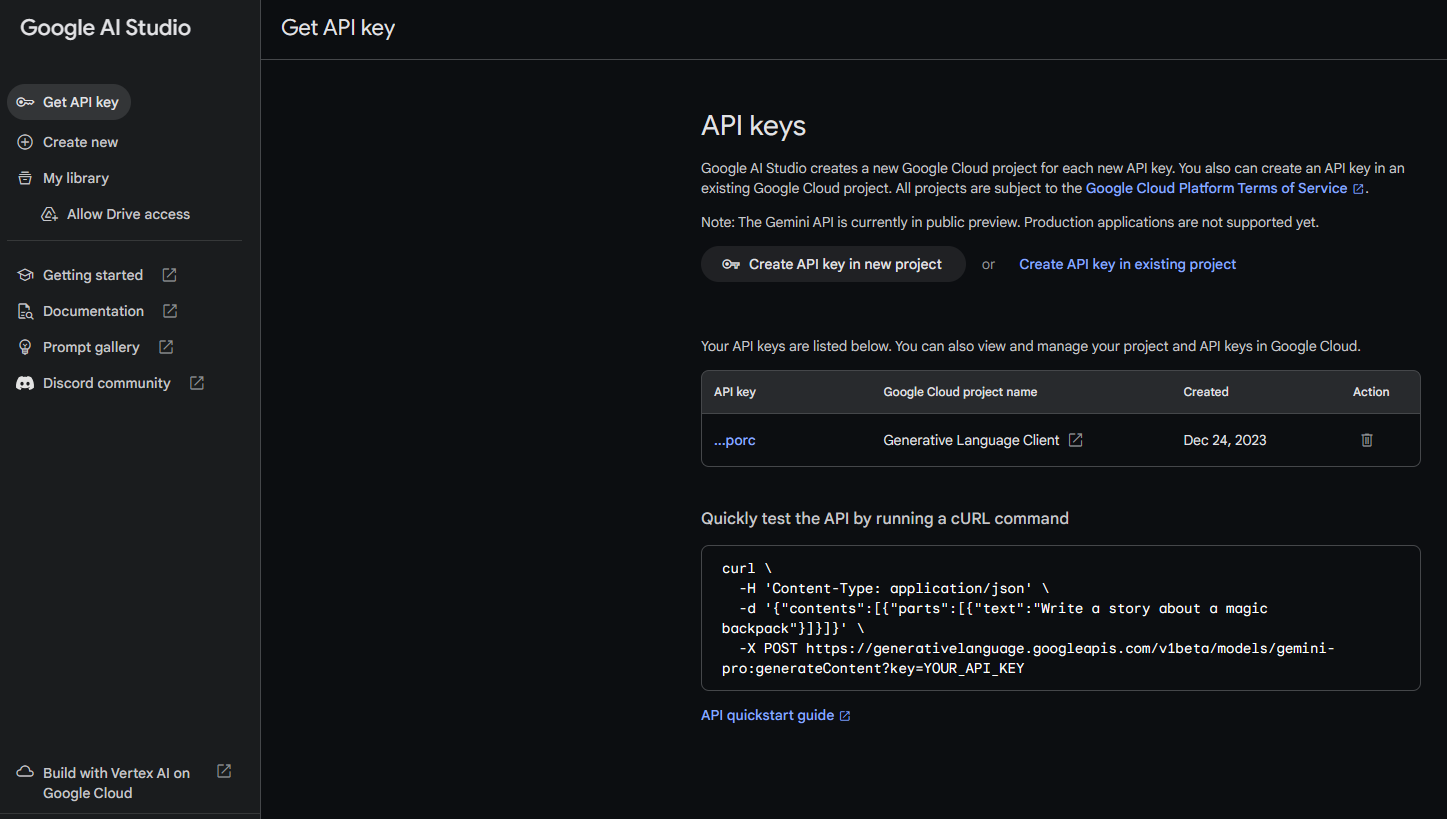Viewport: 1447px width, 819px height.
Task: Click the external-link icon next to Prompt gallery
Action: click(x=166, y=347)
